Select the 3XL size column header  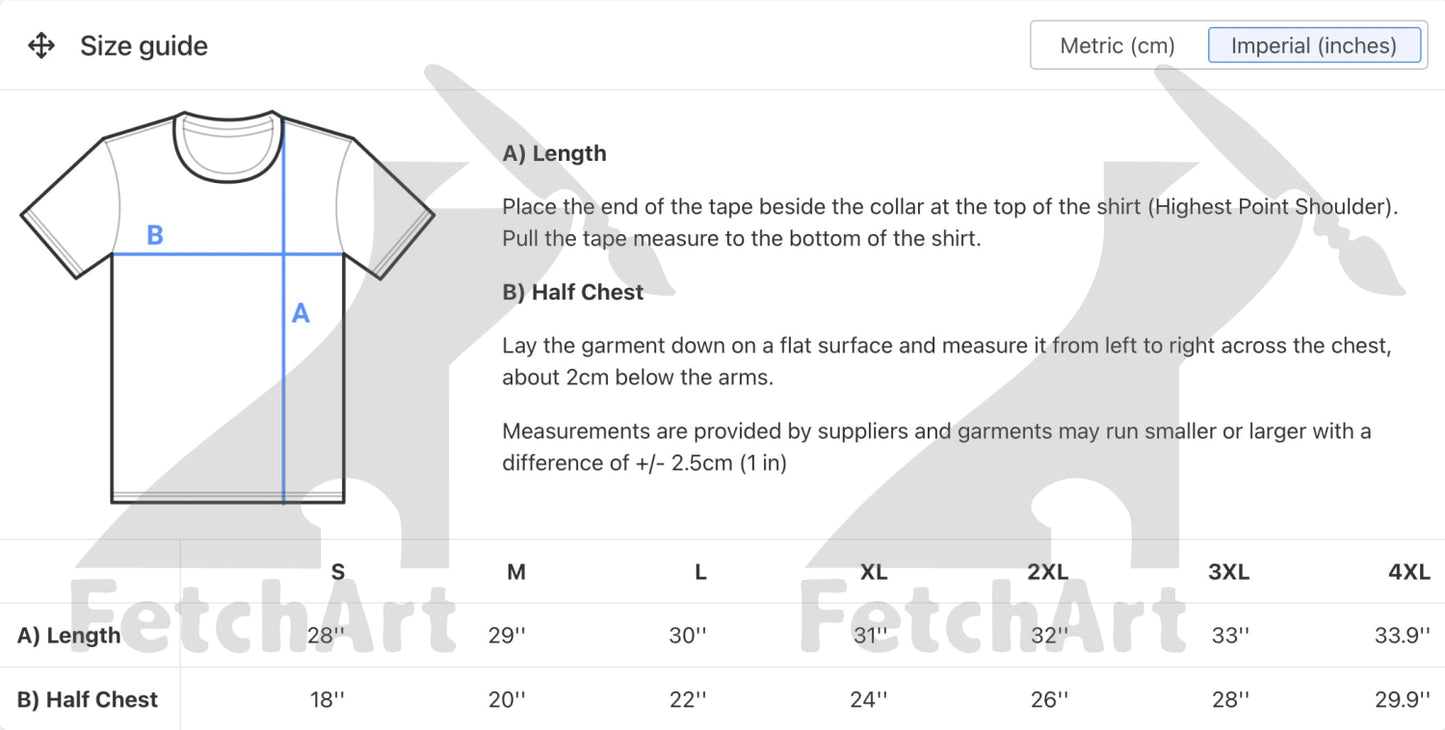click(1228, 572)
